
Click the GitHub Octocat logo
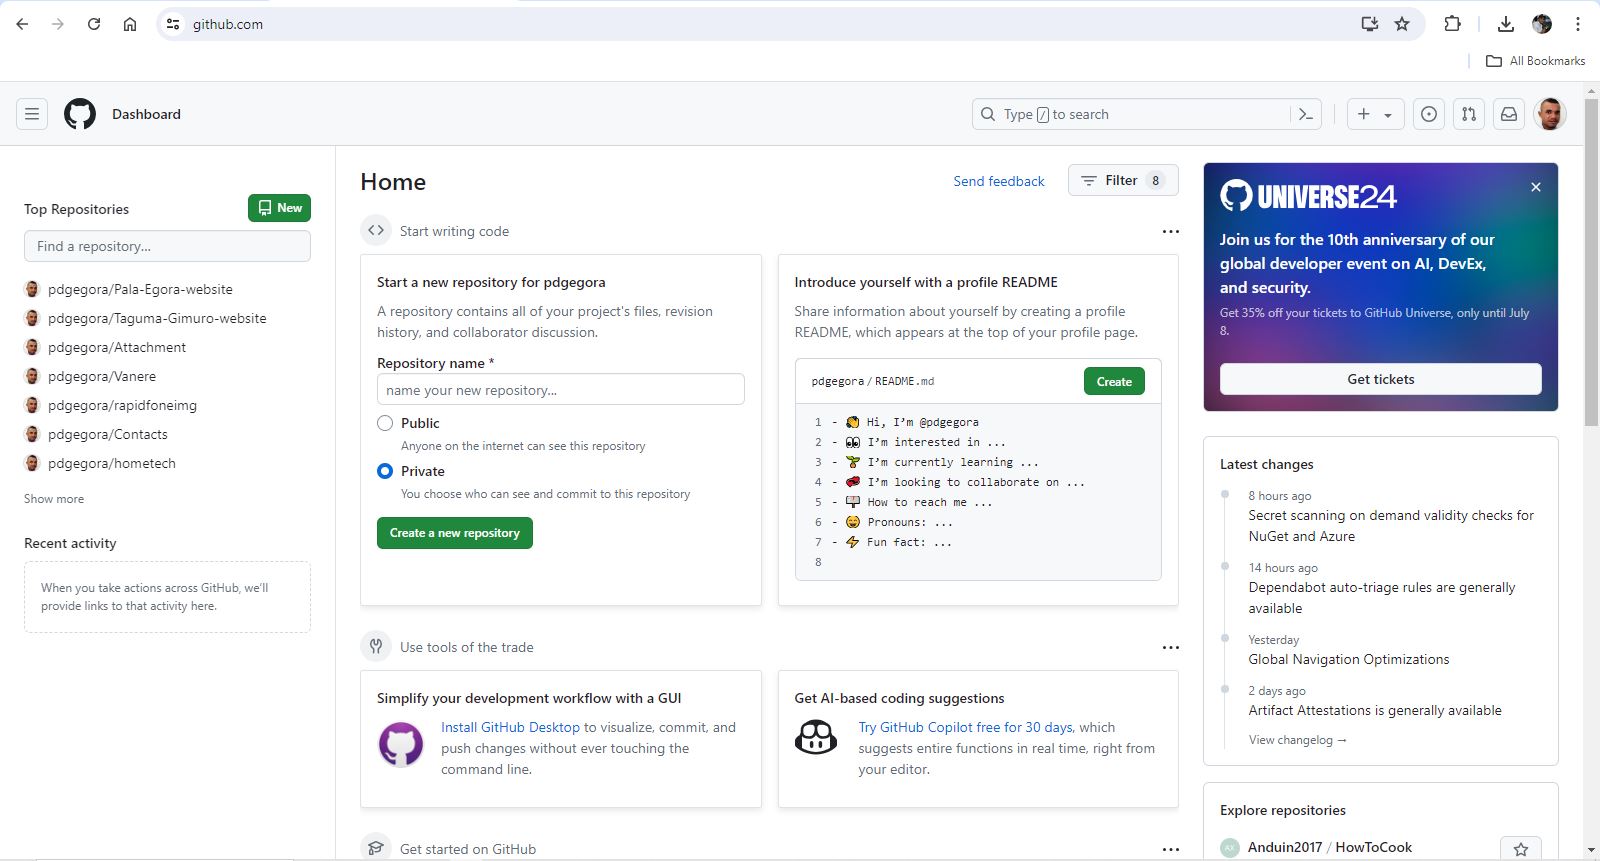tap(80, 114)
